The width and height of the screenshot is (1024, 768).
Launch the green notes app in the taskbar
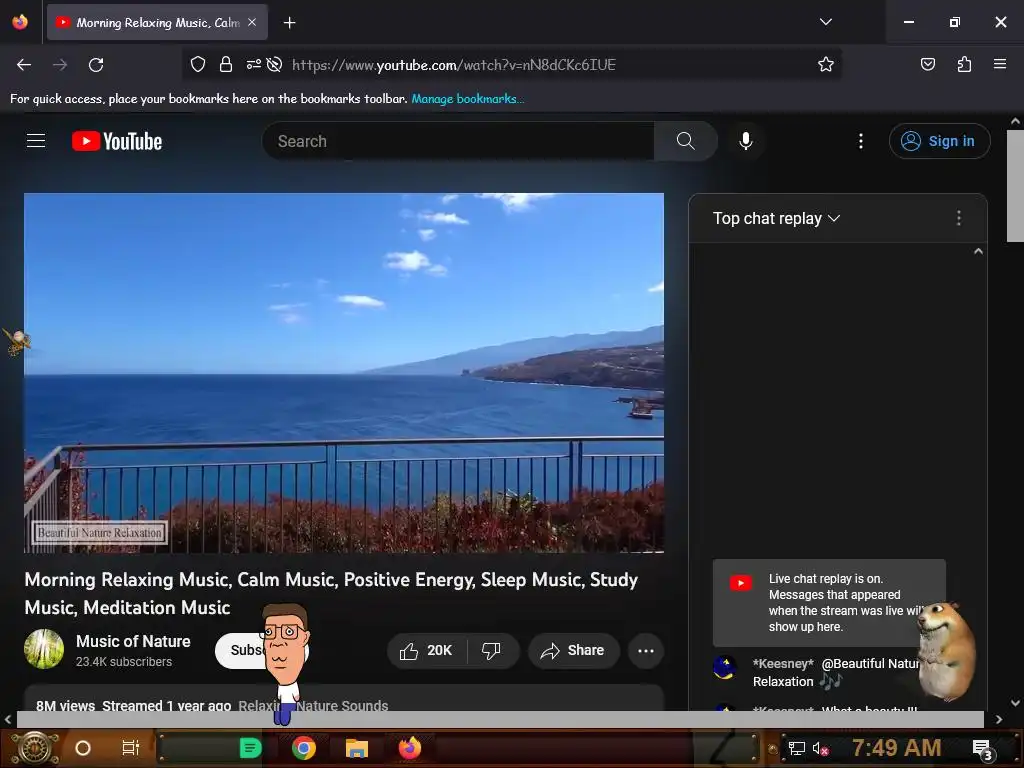pos(250,748)
